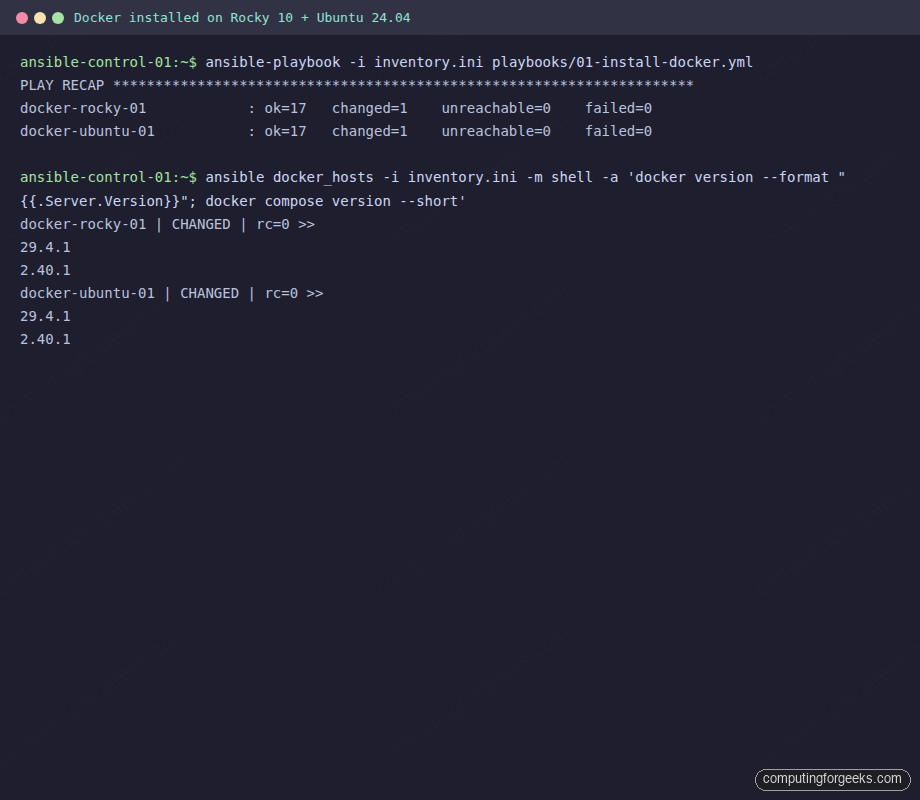
Task: Click '{{.Server.Version}}' template text
Action: click(100, 201)
